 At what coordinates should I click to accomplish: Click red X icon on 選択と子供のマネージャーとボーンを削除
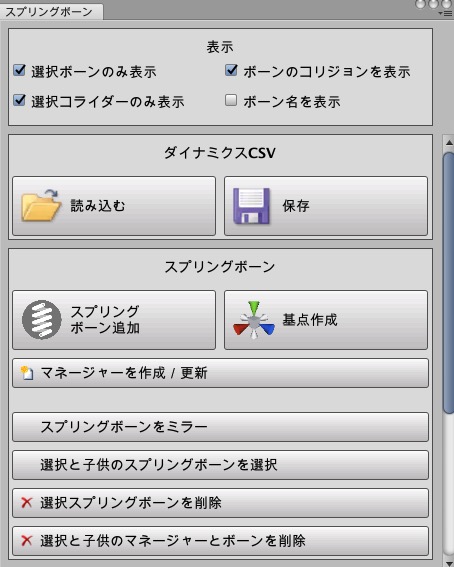tap(26, 541)
